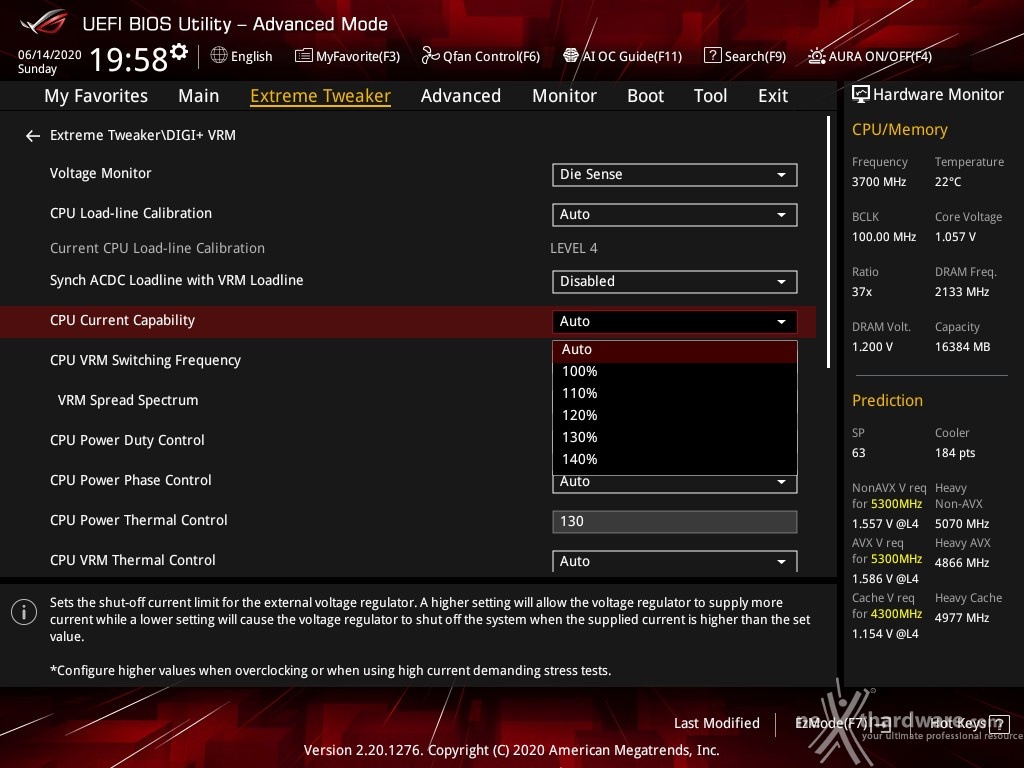The height and width of the screenshot is (768, 1024).
Task: Select the CPU Power Thermal Control label
Action: [139, 520]
